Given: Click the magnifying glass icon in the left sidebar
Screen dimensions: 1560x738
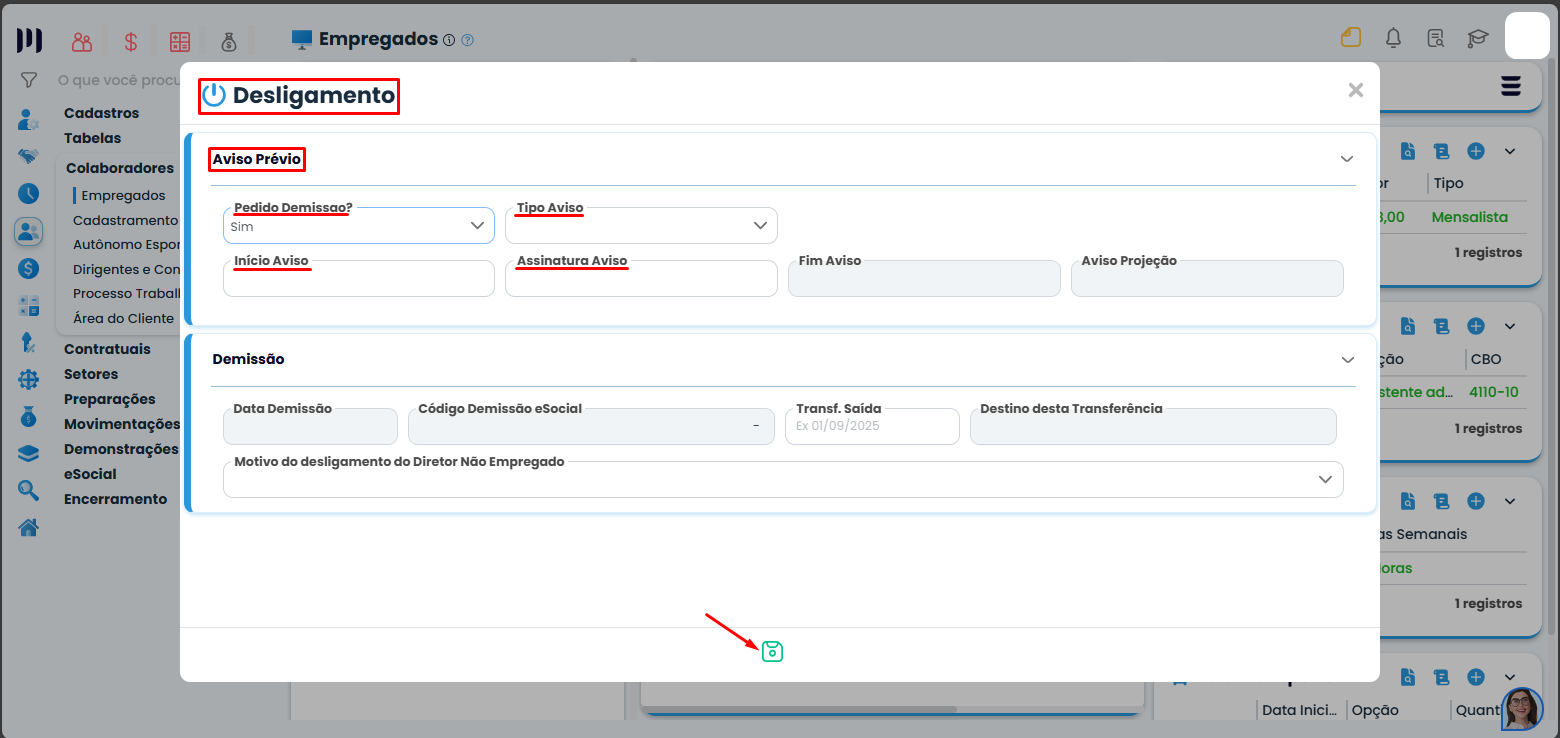Looking at the screenshot, I should click(28, 490).
